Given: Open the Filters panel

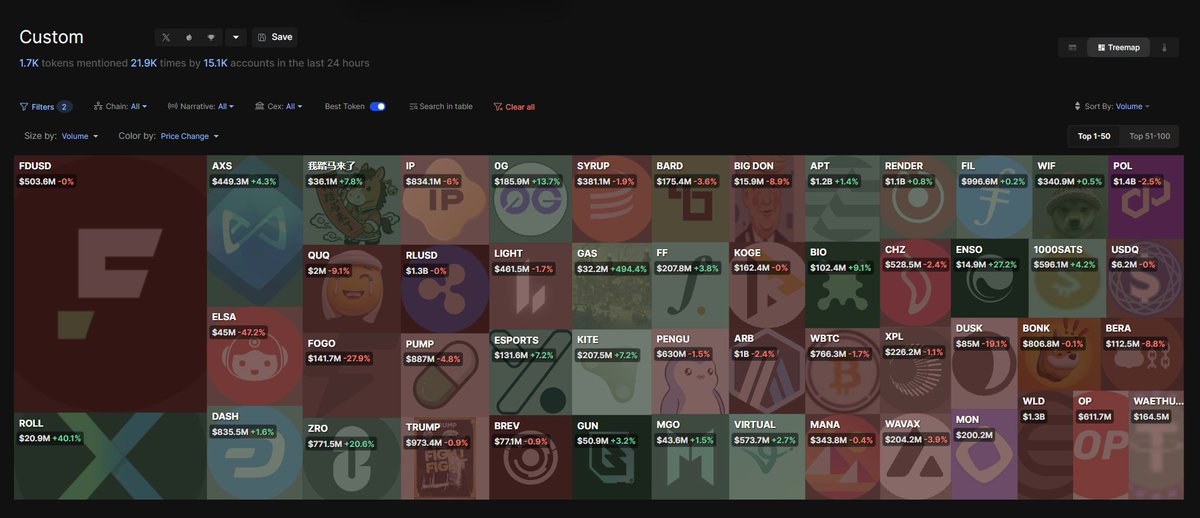Looking at the screenshot, I should point(45,106).
